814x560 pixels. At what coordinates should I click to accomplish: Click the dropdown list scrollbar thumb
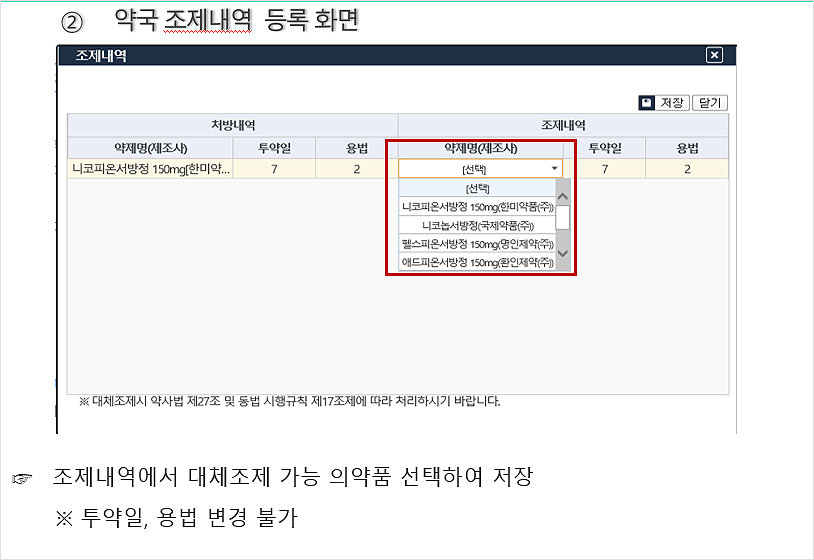tap(563, 217)
